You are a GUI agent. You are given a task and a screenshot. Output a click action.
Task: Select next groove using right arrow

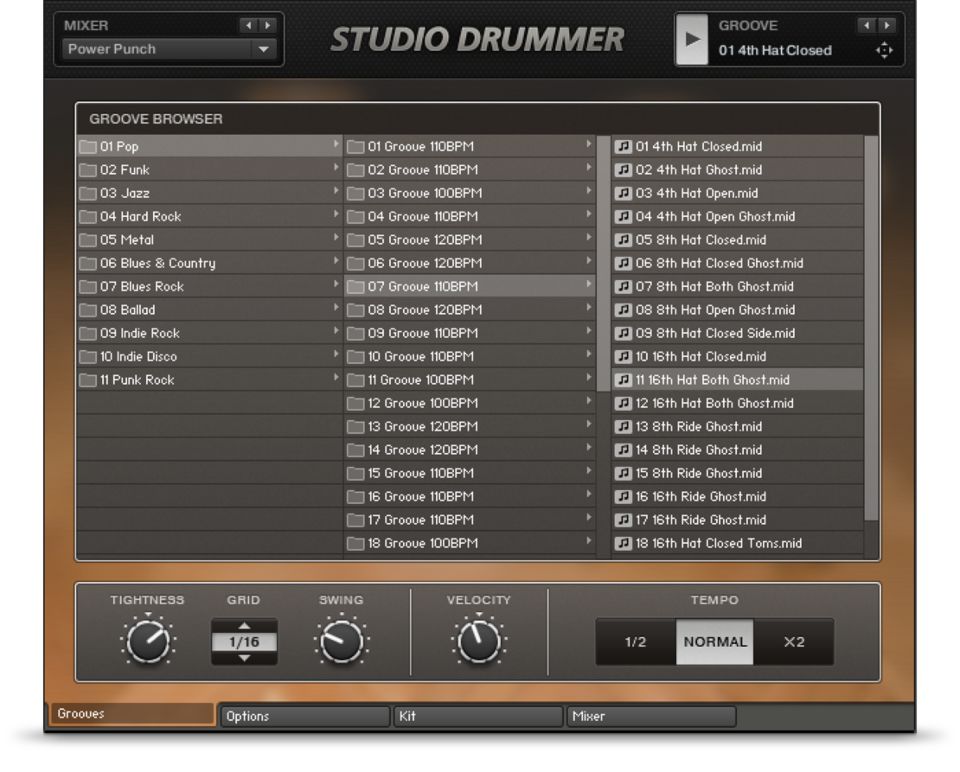coord(885,25)
